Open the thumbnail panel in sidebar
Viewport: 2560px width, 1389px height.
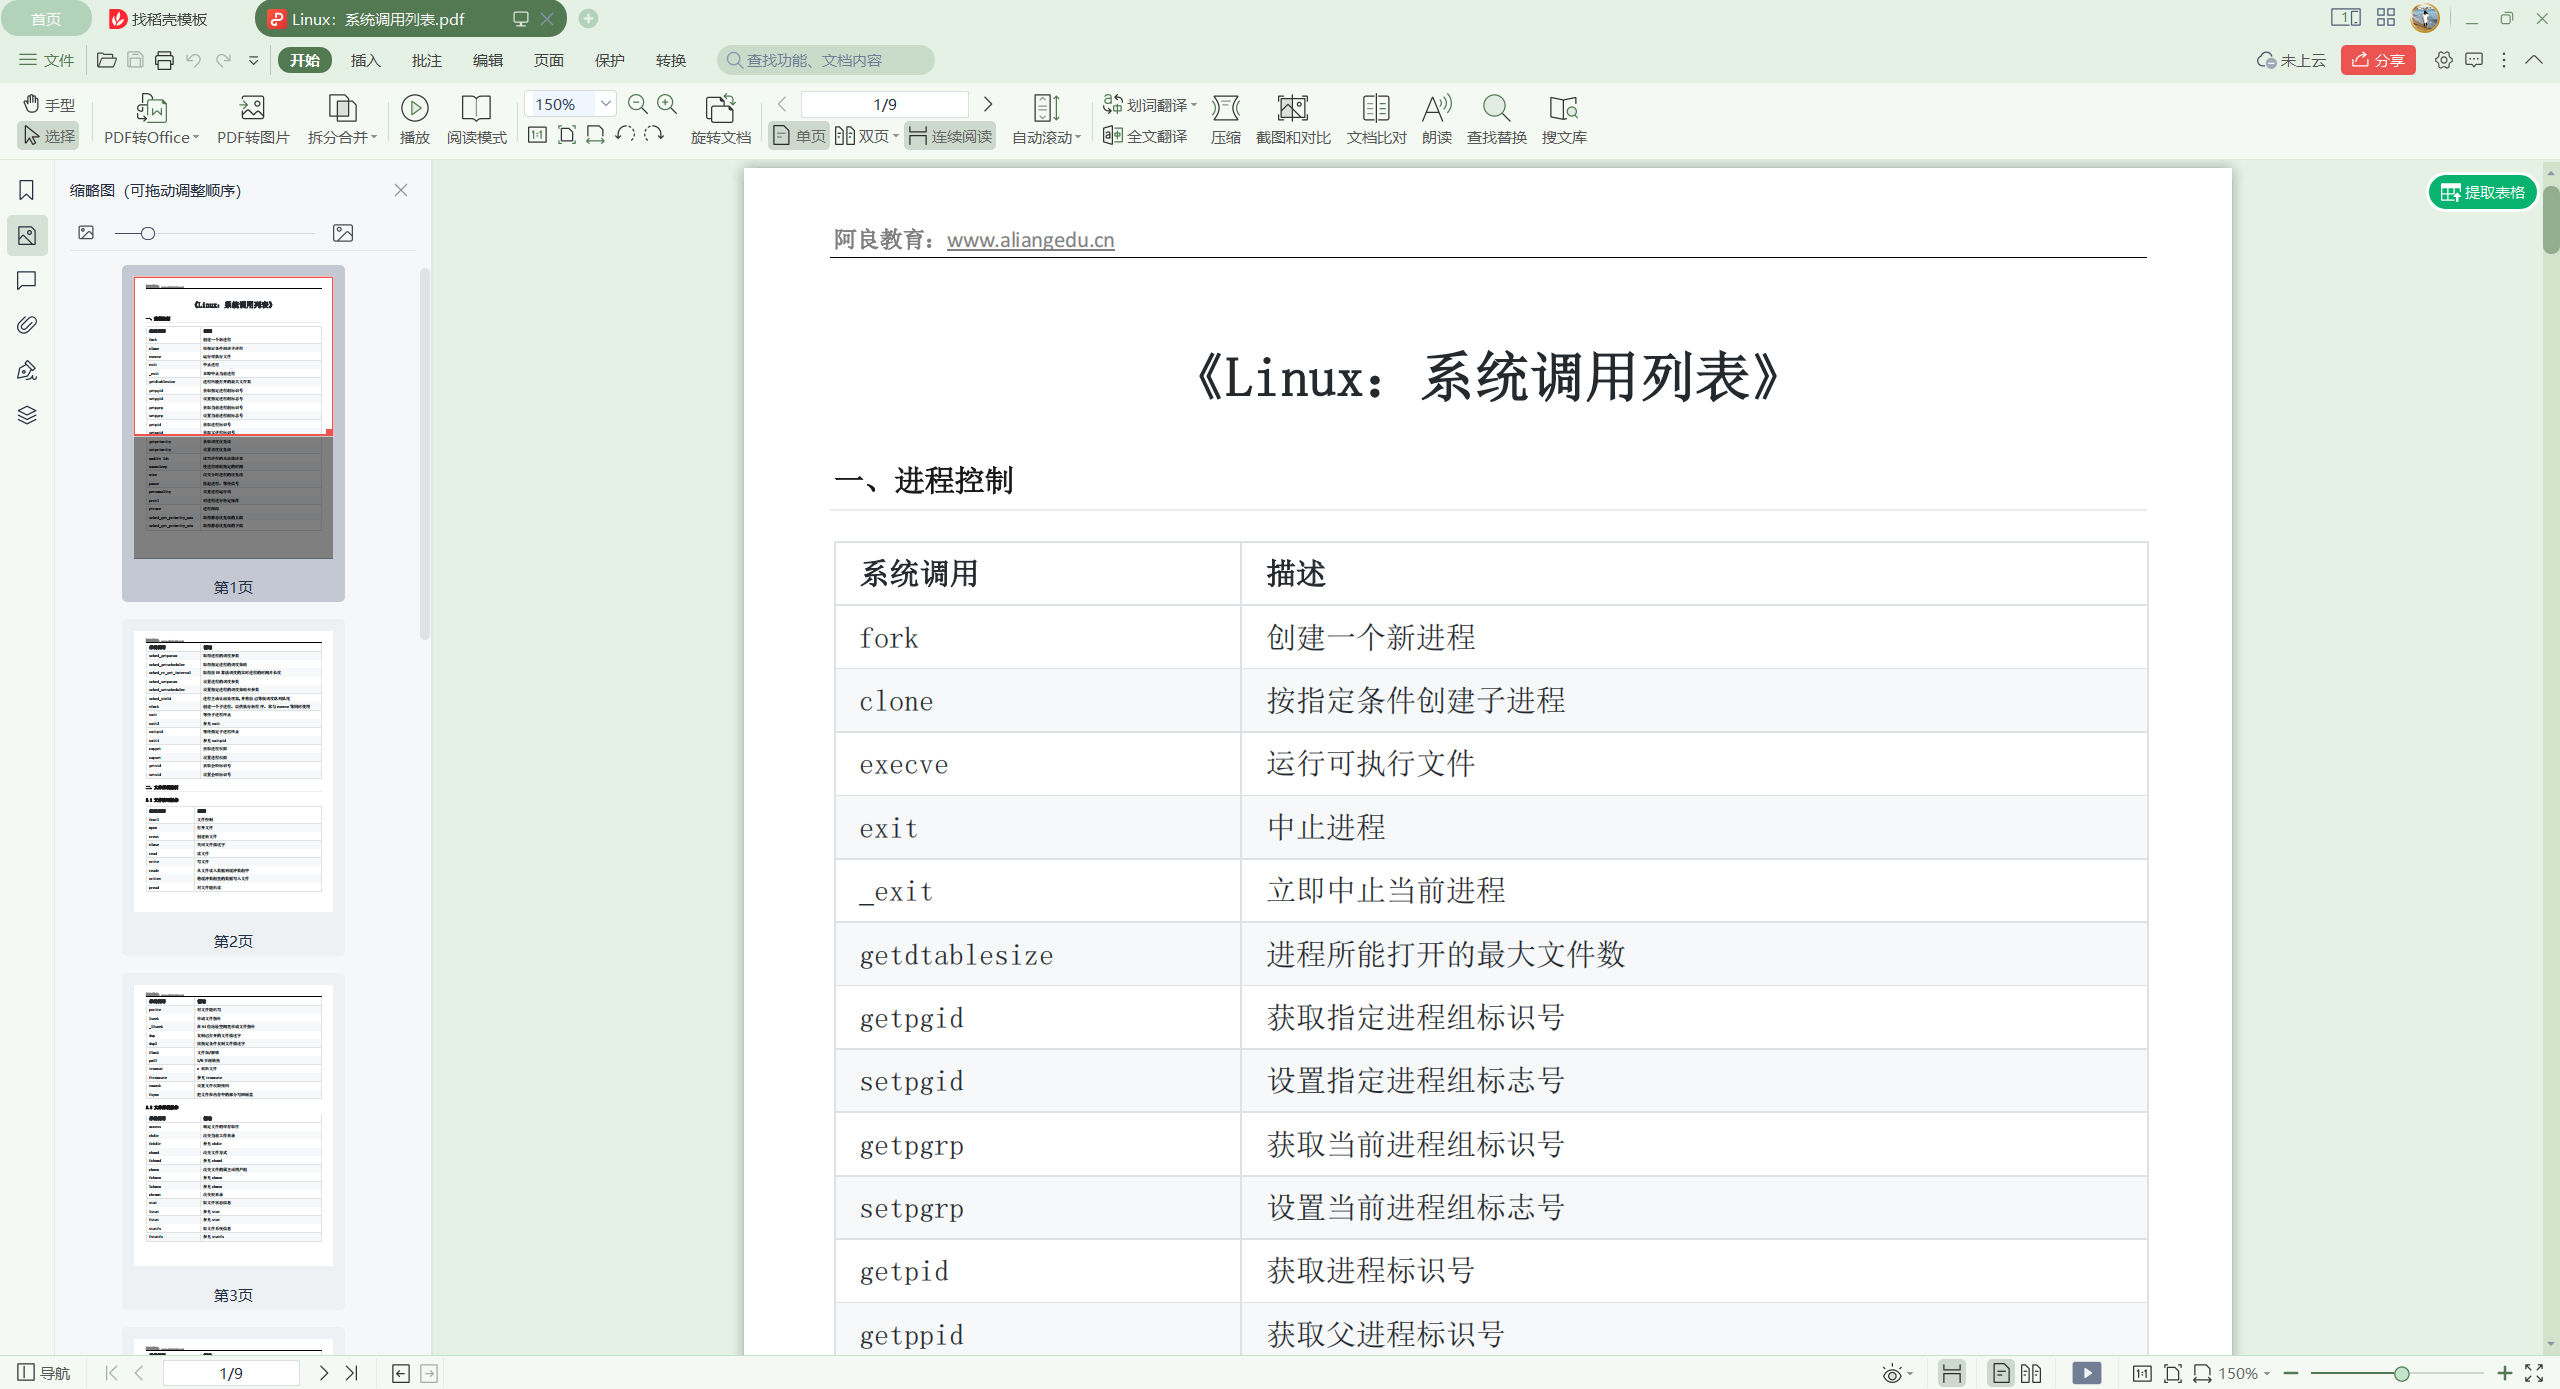click(x=27, y=235)
